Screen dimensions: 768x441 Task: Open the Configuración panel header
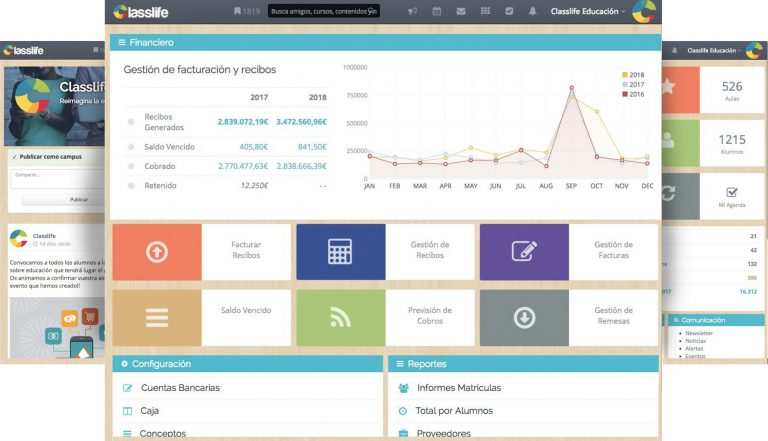point(247,364)
